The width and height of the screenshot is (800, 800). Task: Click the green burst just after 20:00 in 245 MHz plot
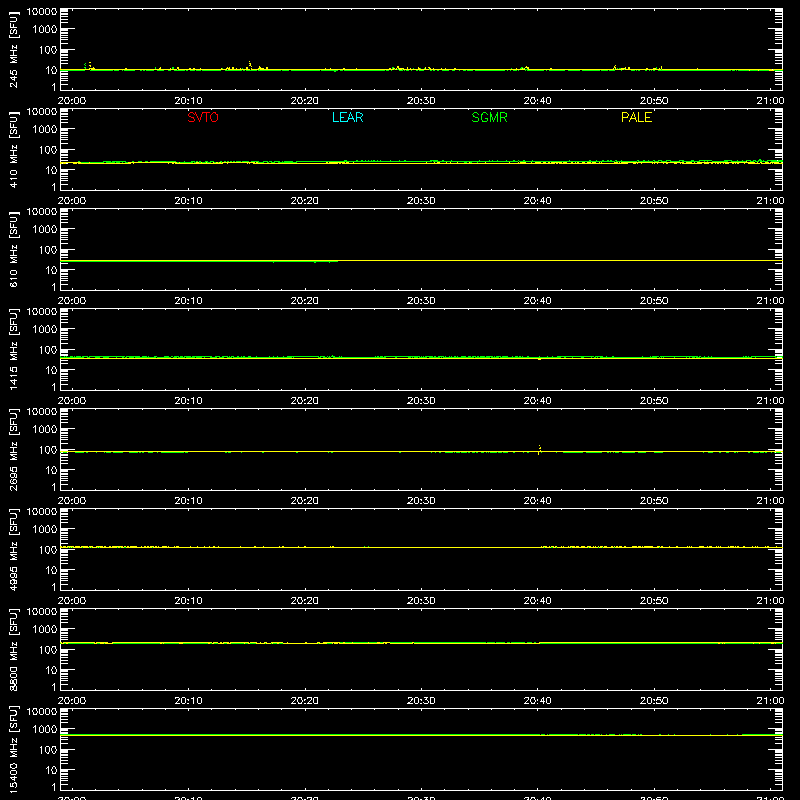pos(85,65)
